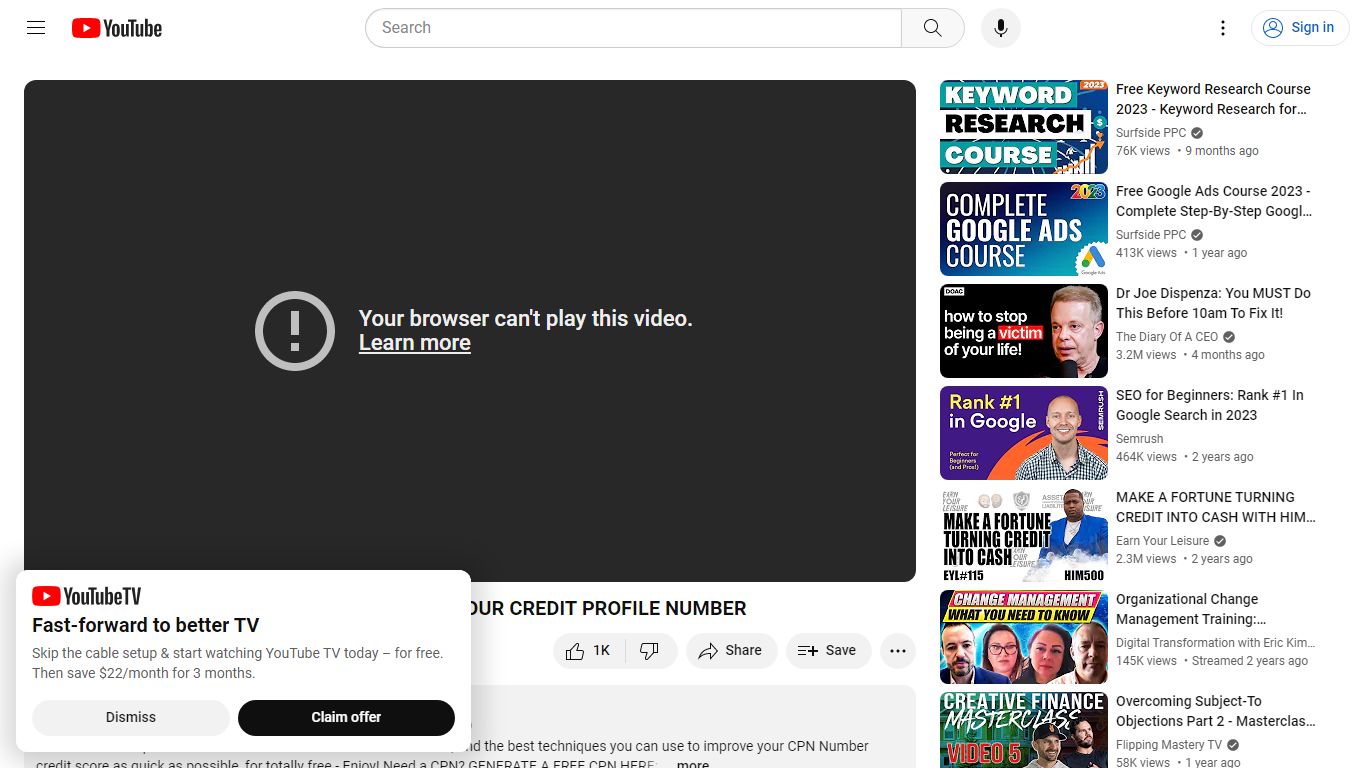The height and width of the screenshot is (768, 1366).
Task: Open Rank #1 in Google thumbnail
Action: pos(1024,433)
